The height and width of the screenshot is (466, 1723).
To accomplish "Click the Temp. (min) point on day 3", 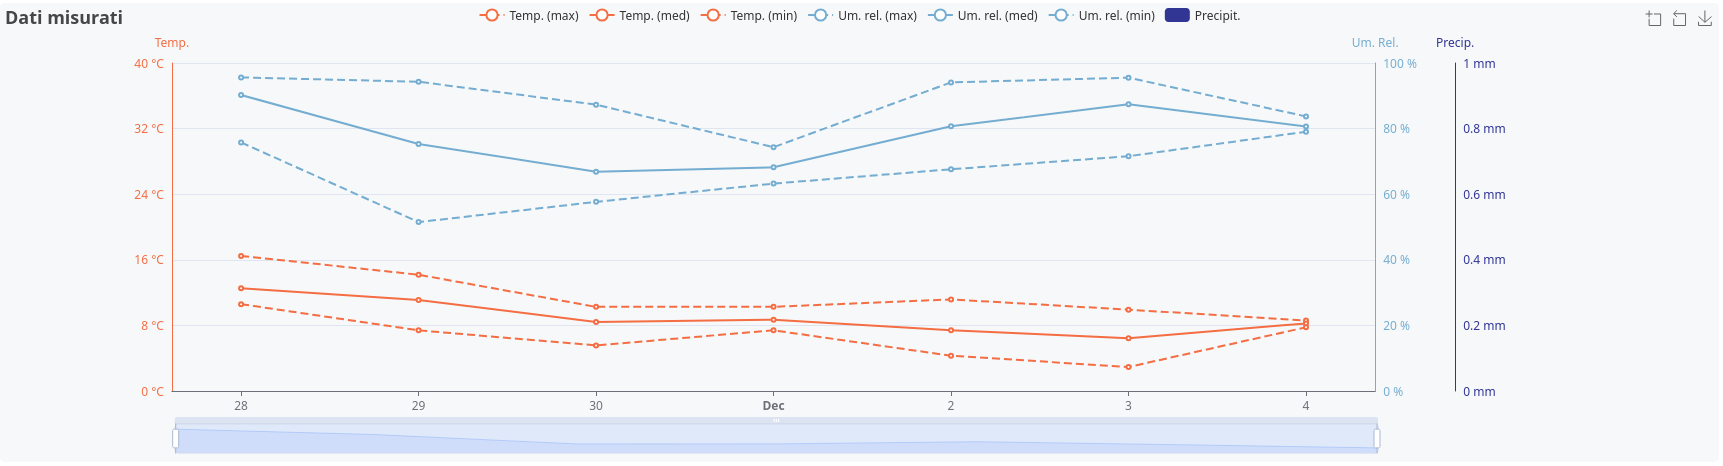I will pos(1128,367).
